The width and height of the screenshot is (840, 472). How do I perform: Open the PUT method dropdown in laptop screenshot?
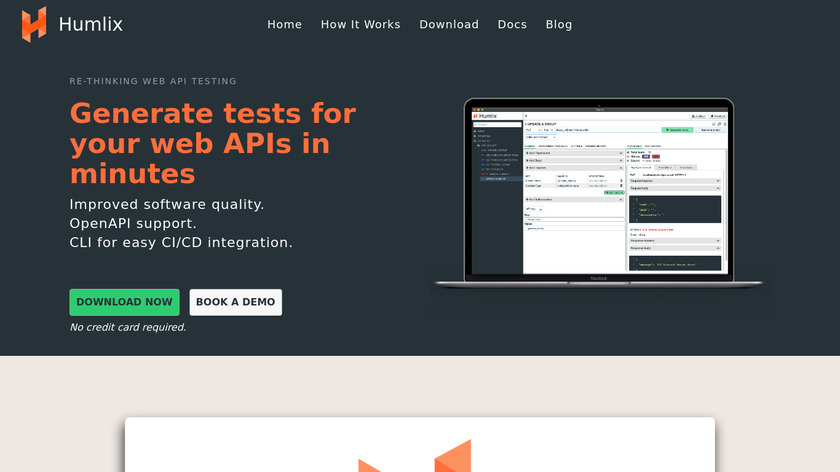click(533, 130)
